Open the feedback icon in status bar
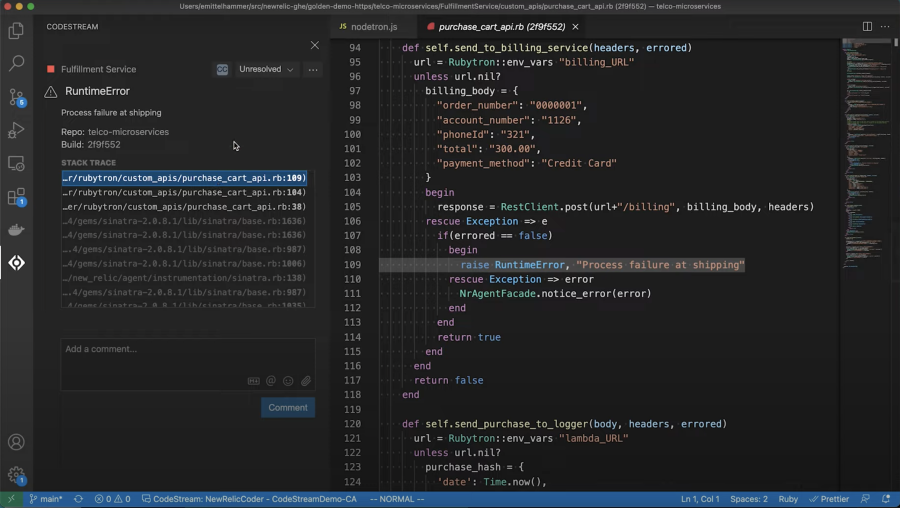Viewport: 900px width, 508px height. (x=865, y=499)
